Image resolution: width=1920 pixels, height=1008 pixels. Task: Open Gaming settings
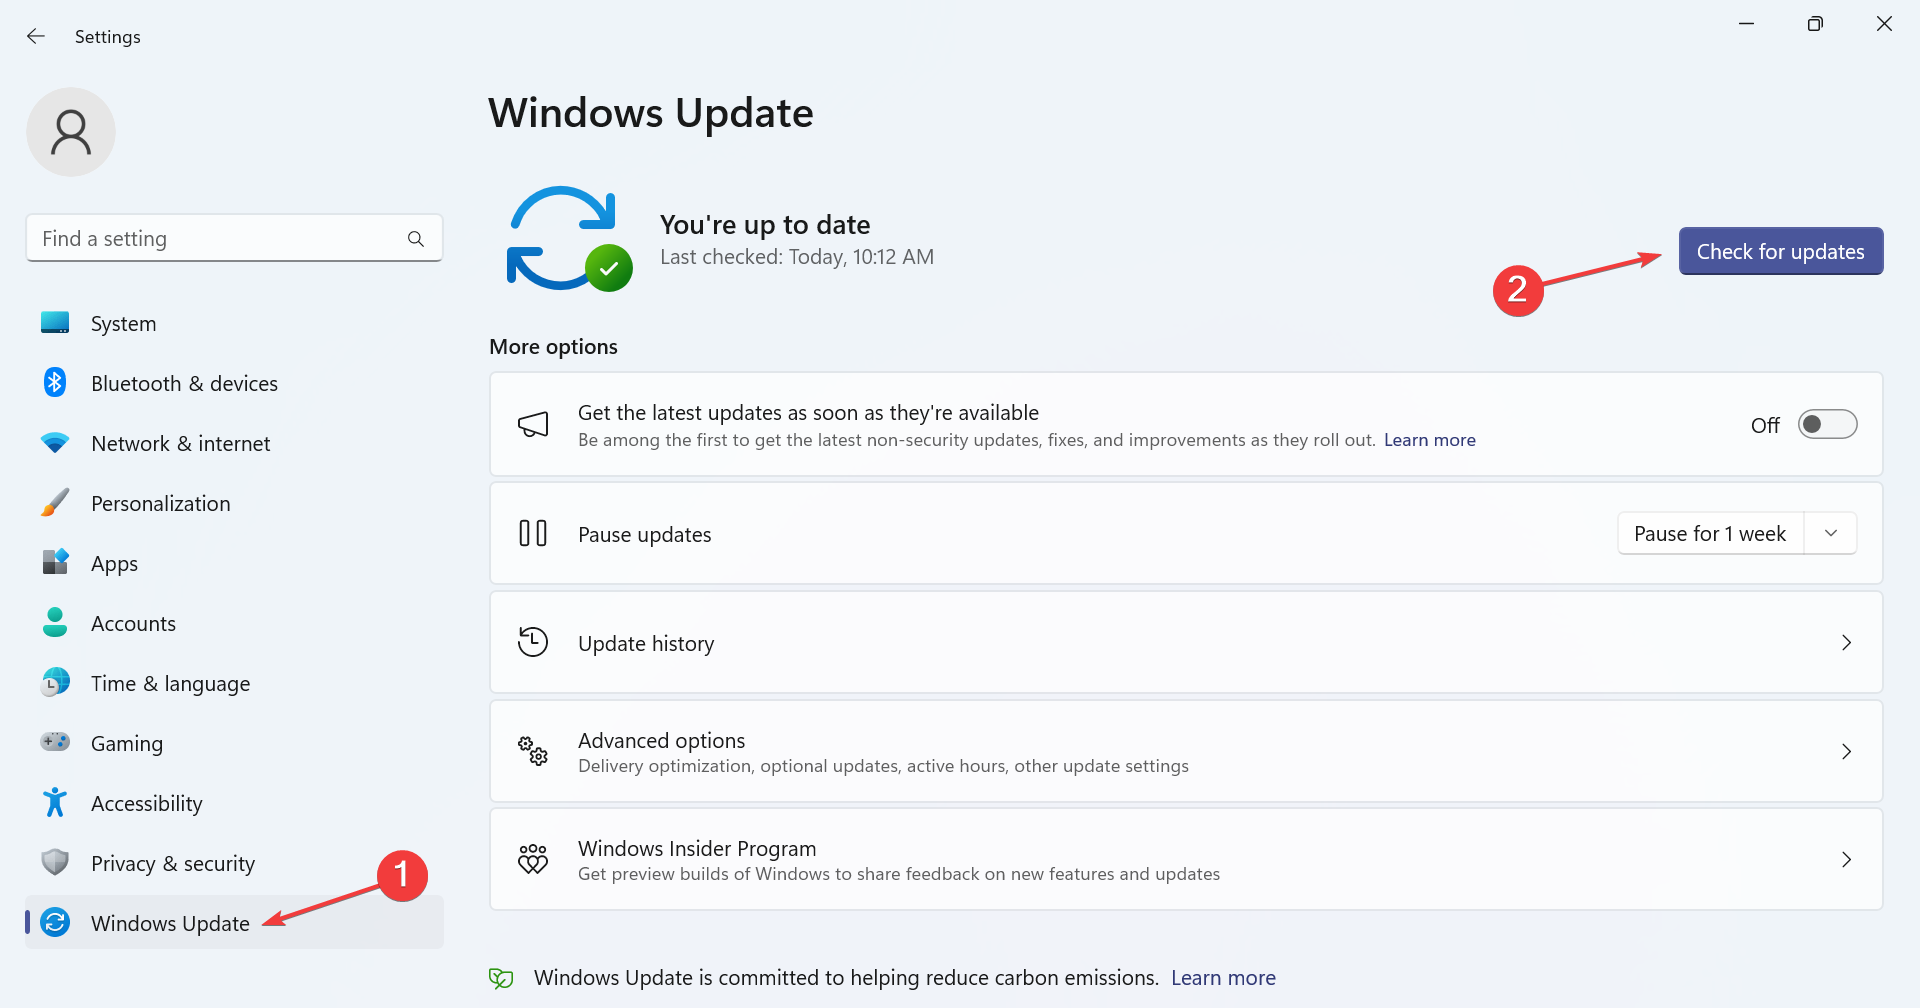[x=234, y=743]
